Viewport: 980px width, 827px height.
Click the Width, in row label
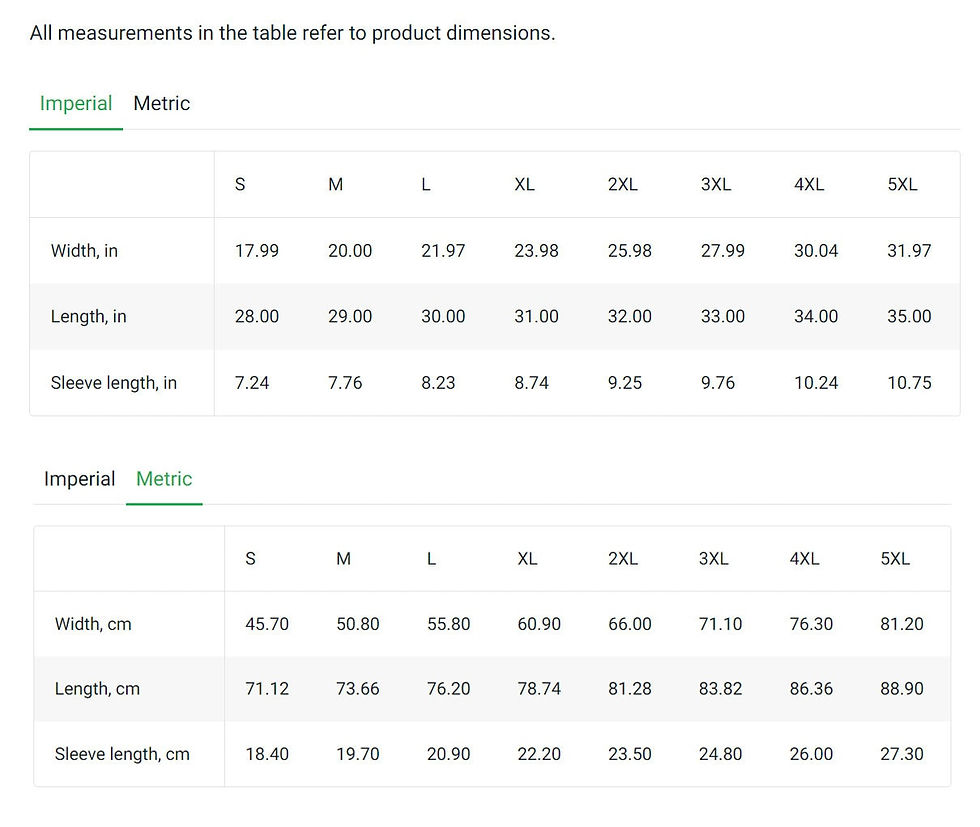(x=84, y=251)
